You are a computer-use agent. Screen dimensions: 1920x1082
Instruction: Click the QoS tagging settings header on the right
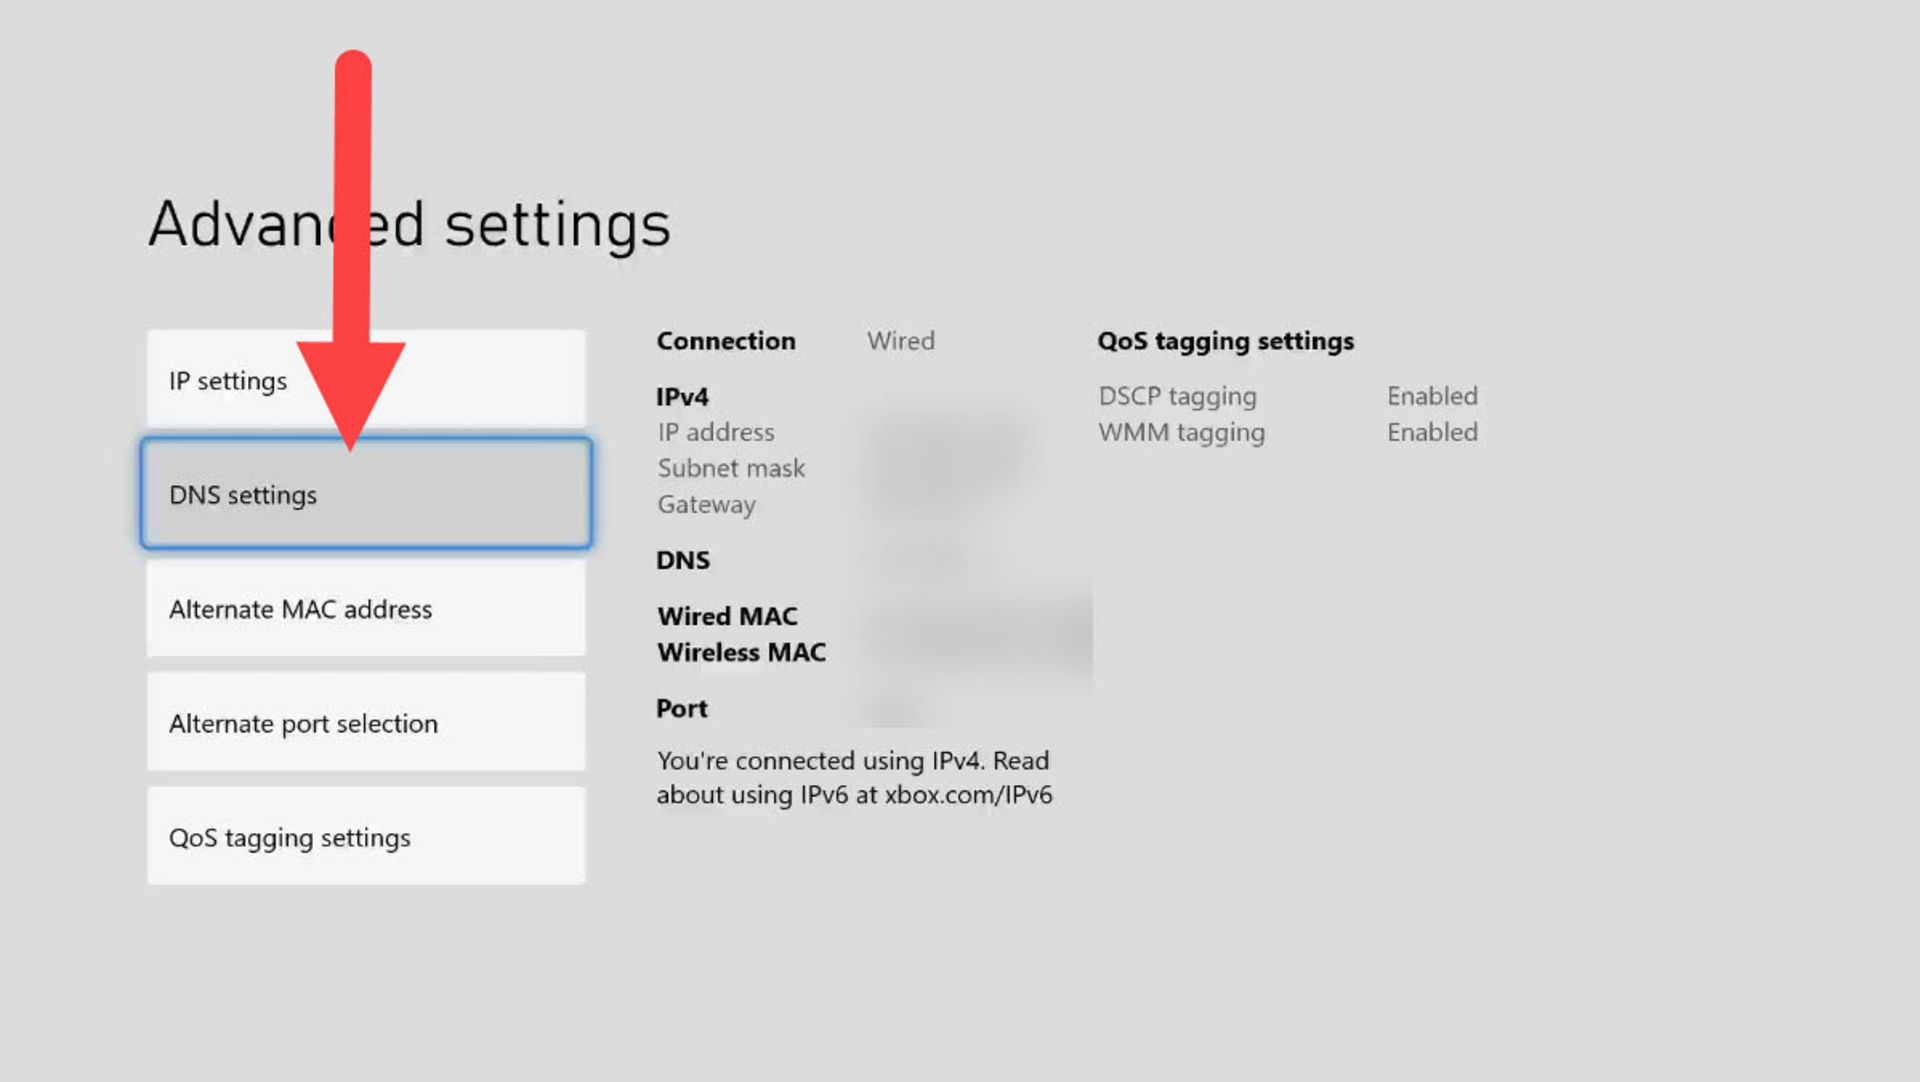[x=1225, y=341]
